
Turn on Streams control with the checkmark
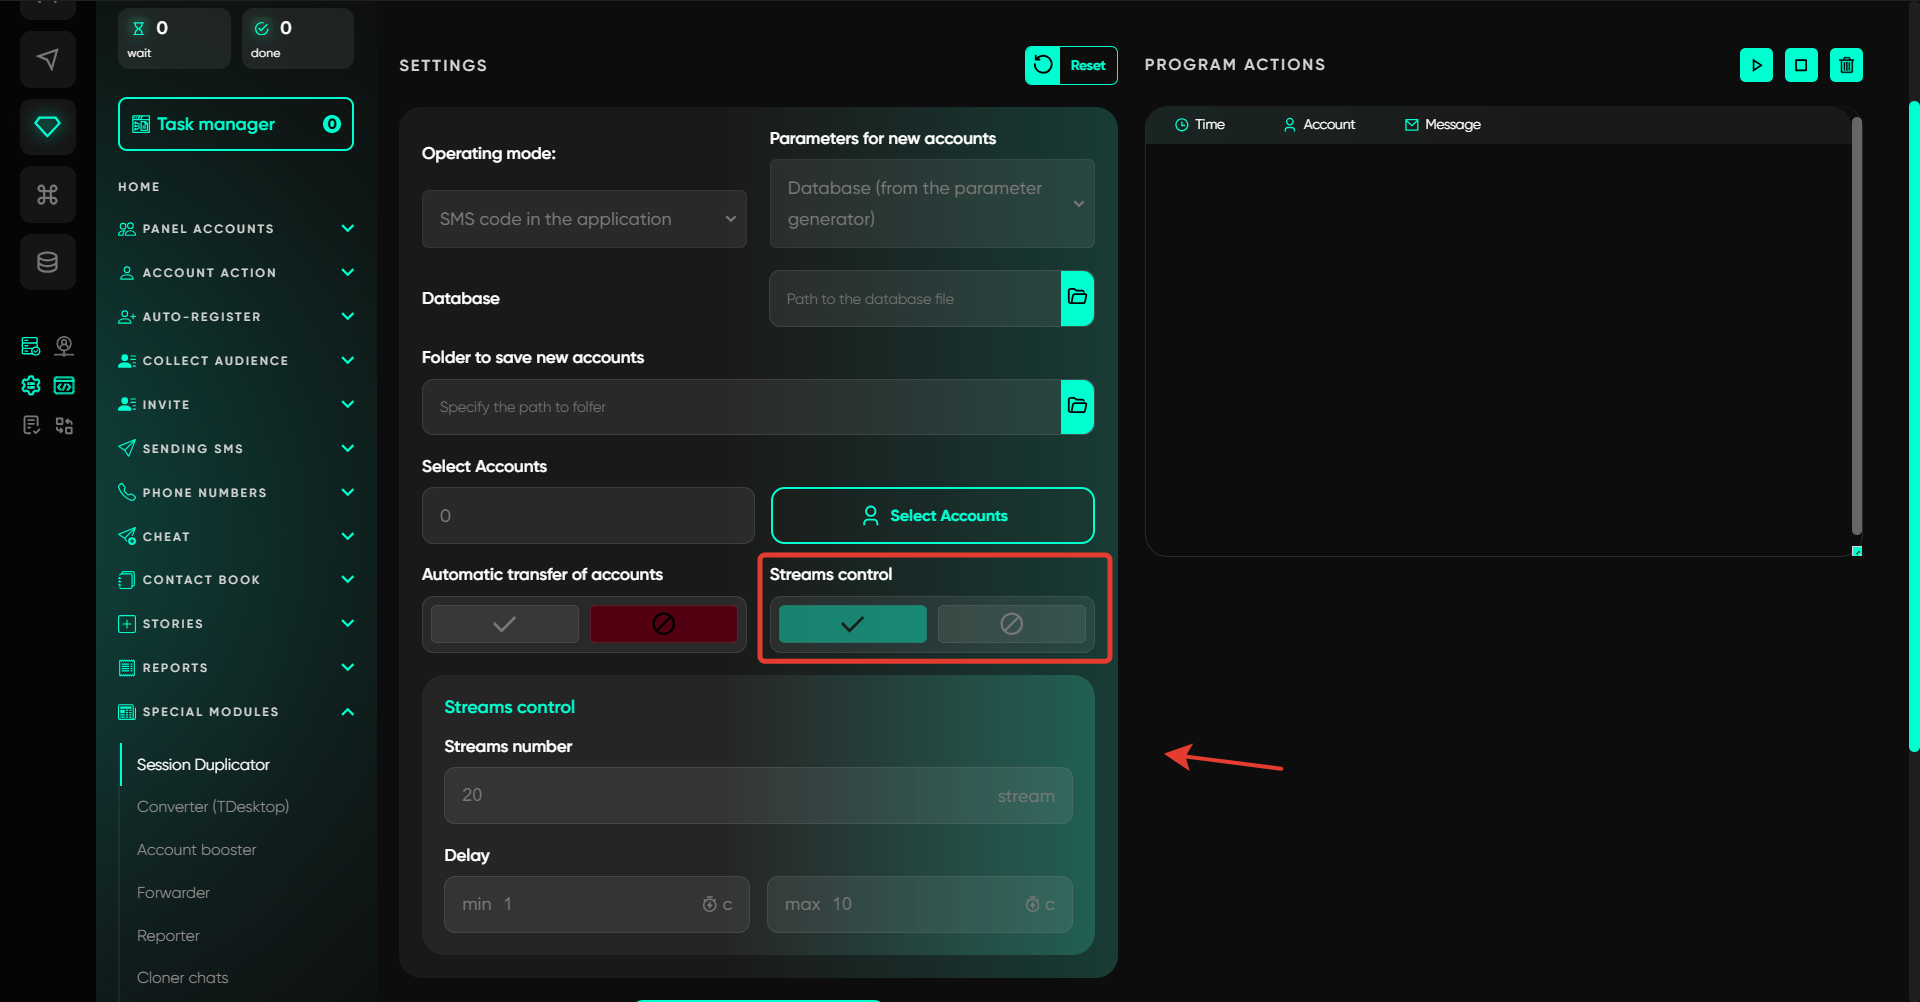click(852, 624)
